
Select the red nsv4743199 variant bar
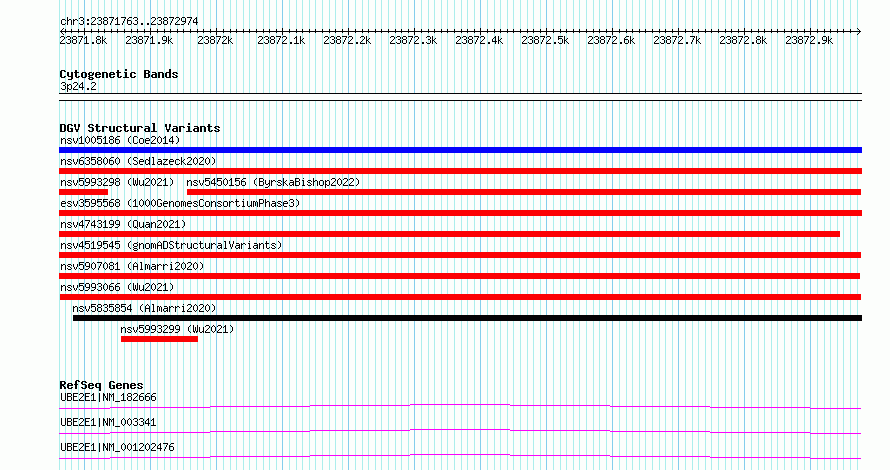(x=450, y=234)
